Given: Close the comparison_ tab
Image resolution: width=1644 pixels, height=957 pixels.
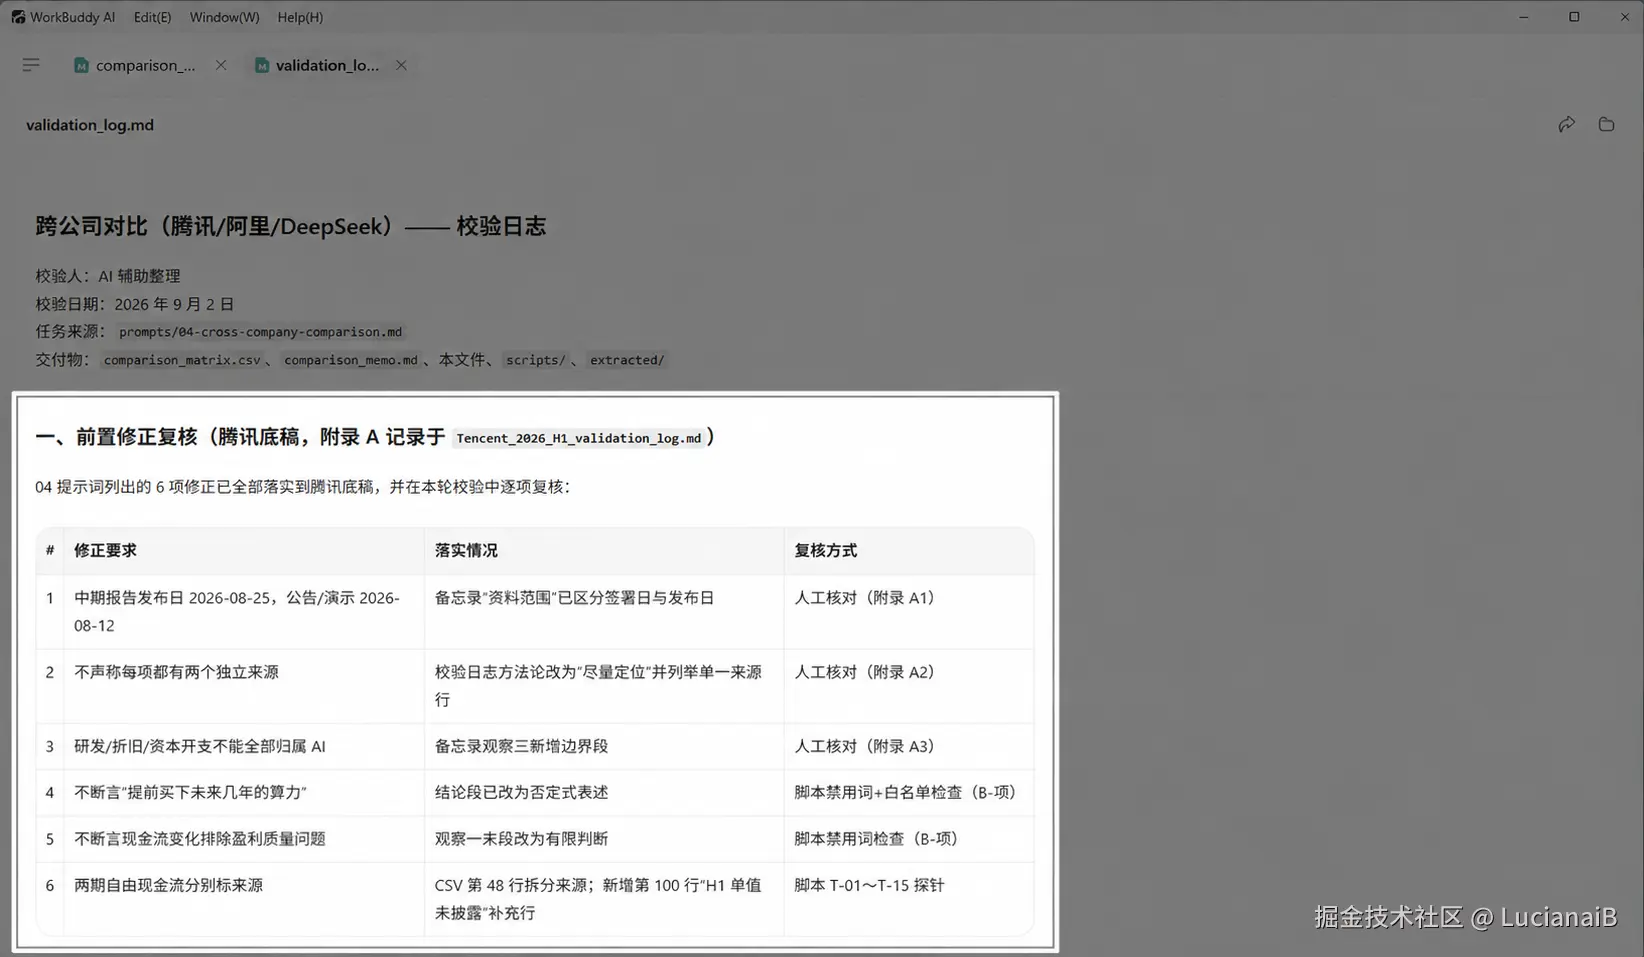Looking at the screenshot, I should click(221, 65).
